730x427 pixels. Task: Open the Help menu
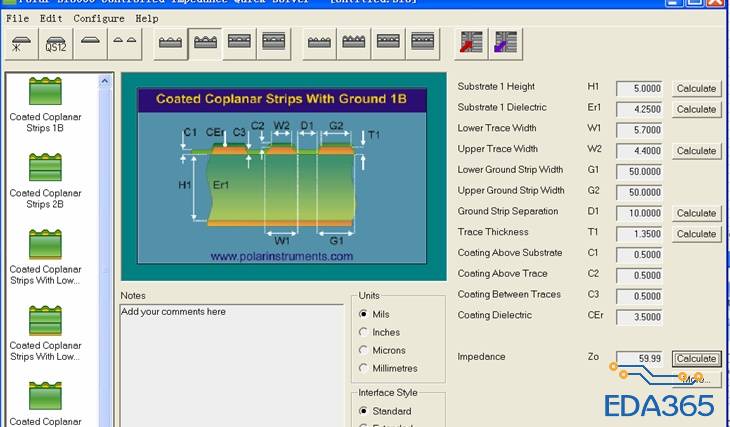pyautogui.click(x=147, y=19)
